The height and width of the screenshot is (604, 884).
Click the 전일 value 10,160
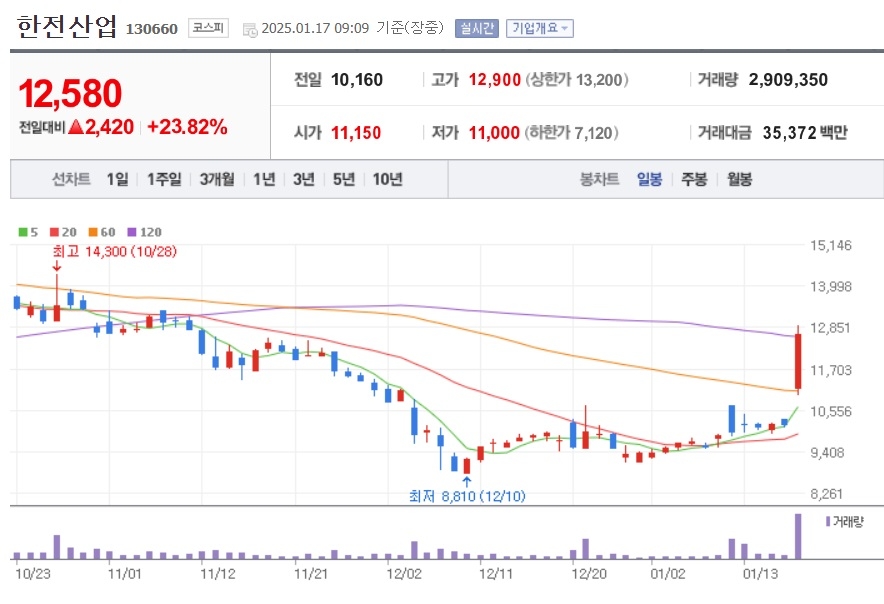[357, 80]
